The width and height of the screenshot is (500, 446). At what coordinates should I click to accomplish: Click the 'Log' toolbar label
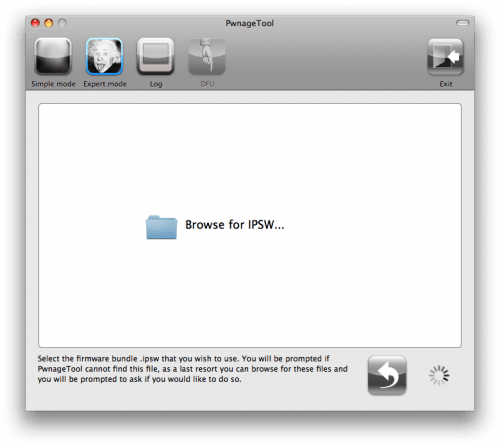point(156,84)
